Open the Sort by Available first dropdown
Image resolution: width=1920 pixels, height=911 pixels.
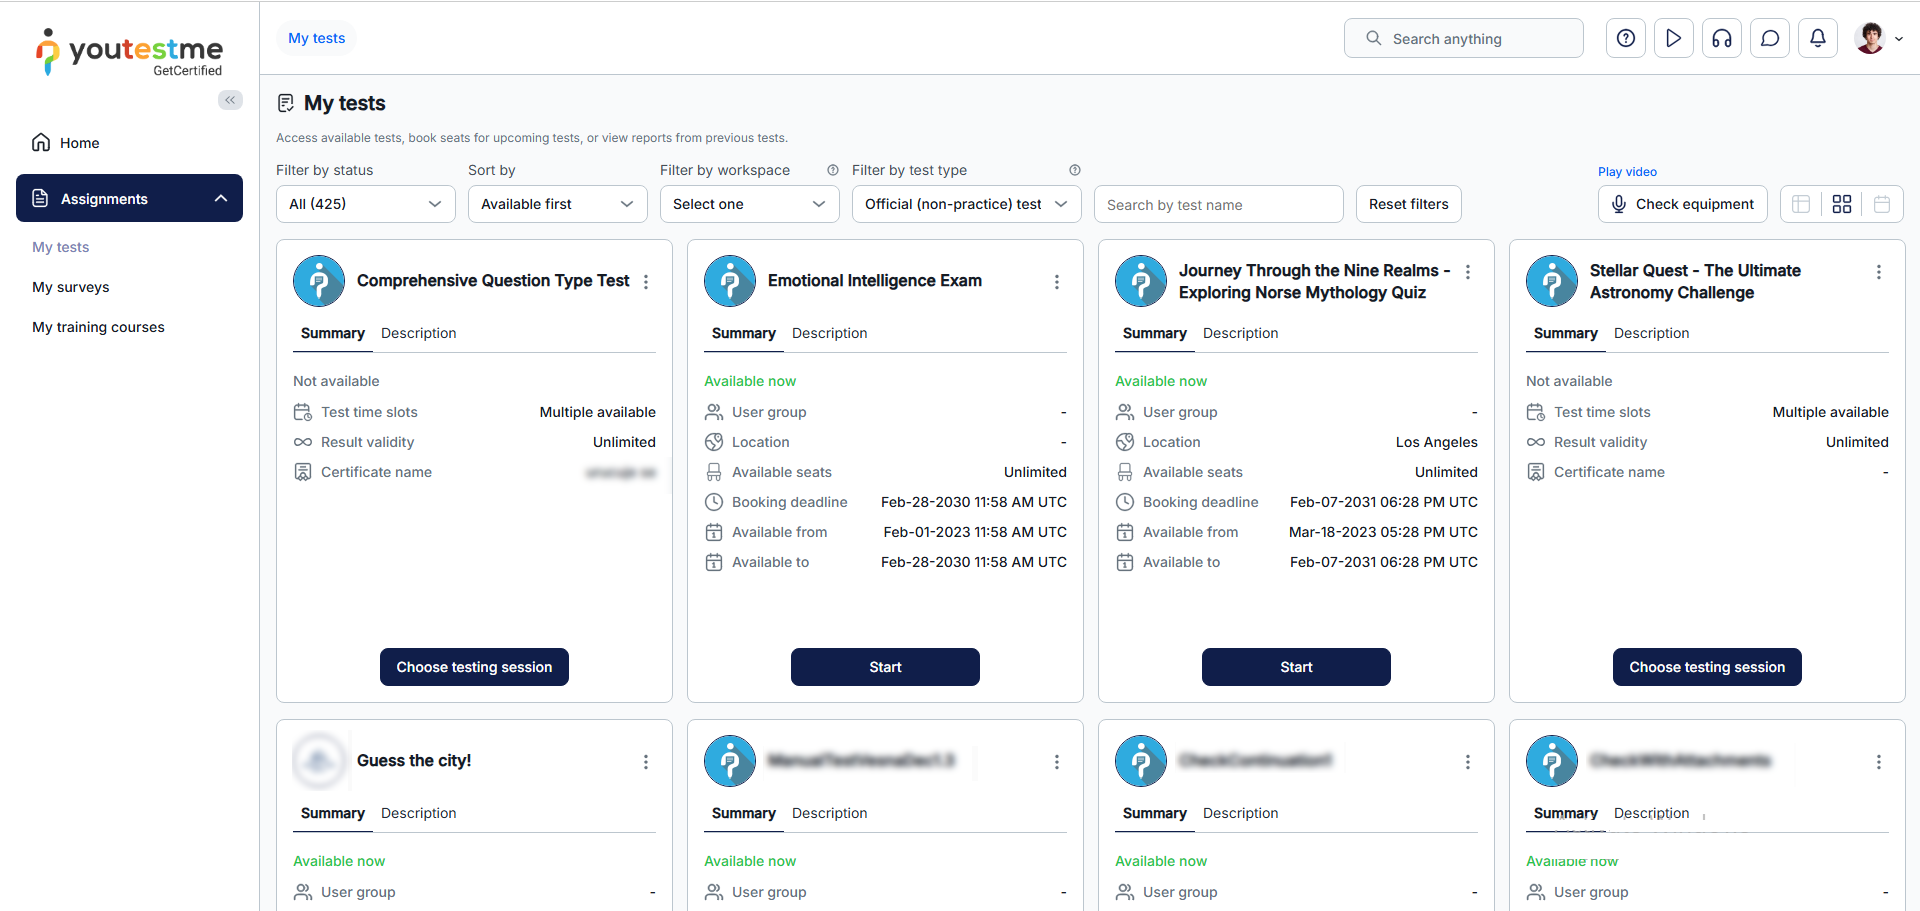tap(557, 204)
